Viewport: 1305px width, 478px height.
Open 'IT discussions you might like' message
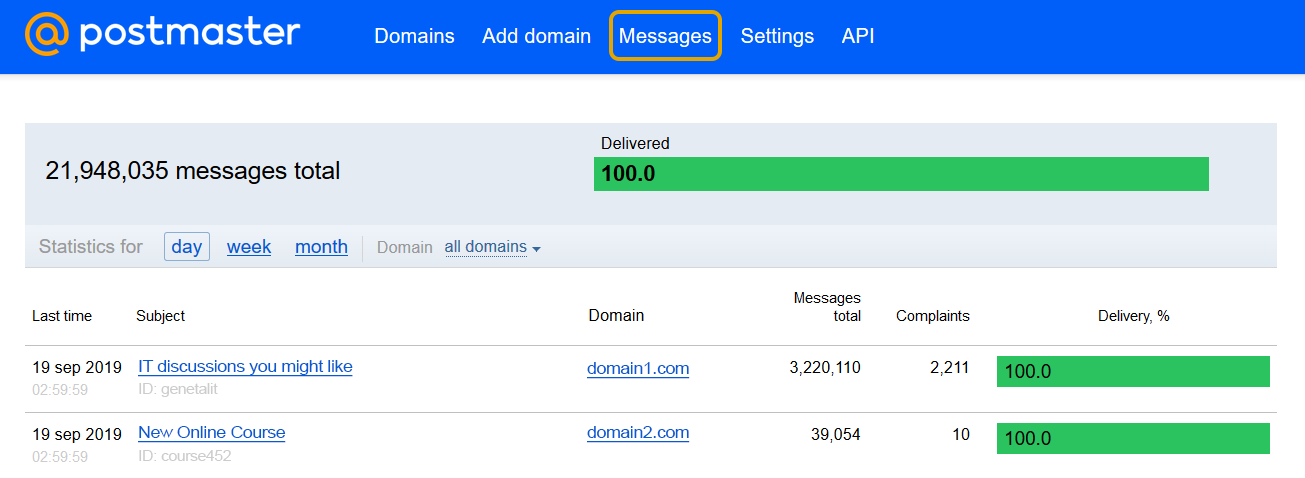point(245,367)
